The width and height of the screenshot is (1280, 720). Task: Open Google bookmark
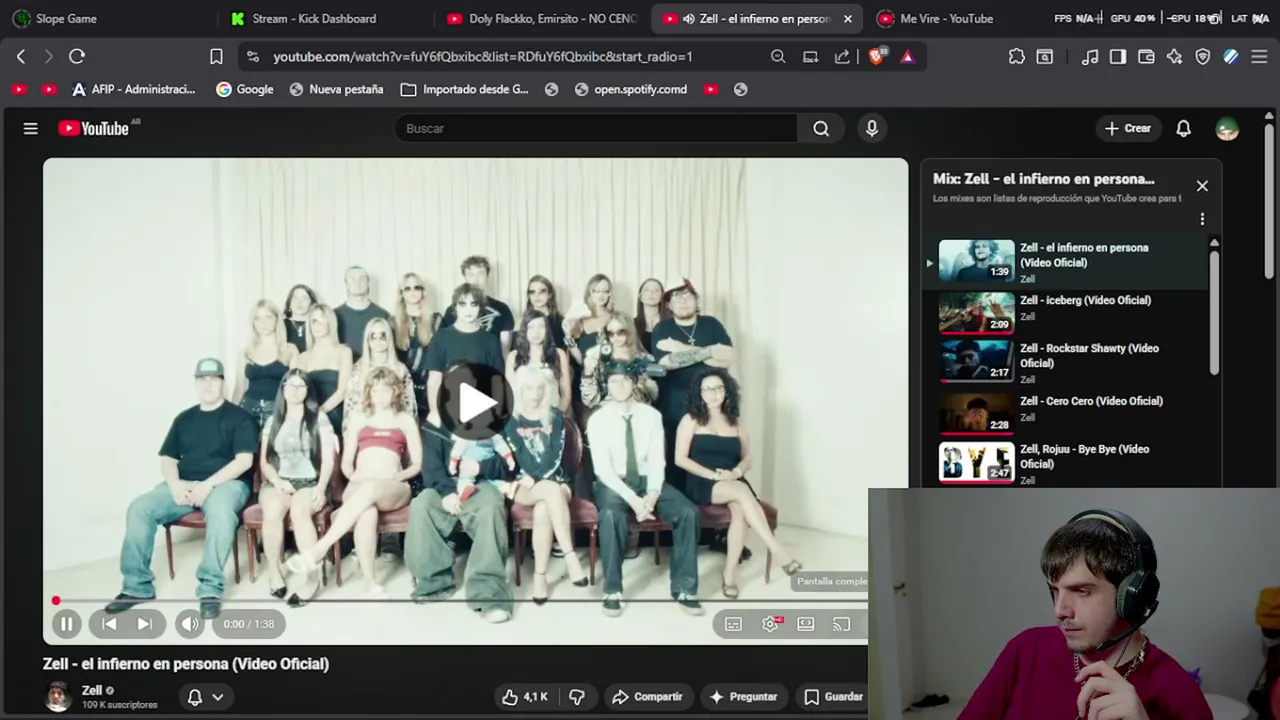pos(245,89)
